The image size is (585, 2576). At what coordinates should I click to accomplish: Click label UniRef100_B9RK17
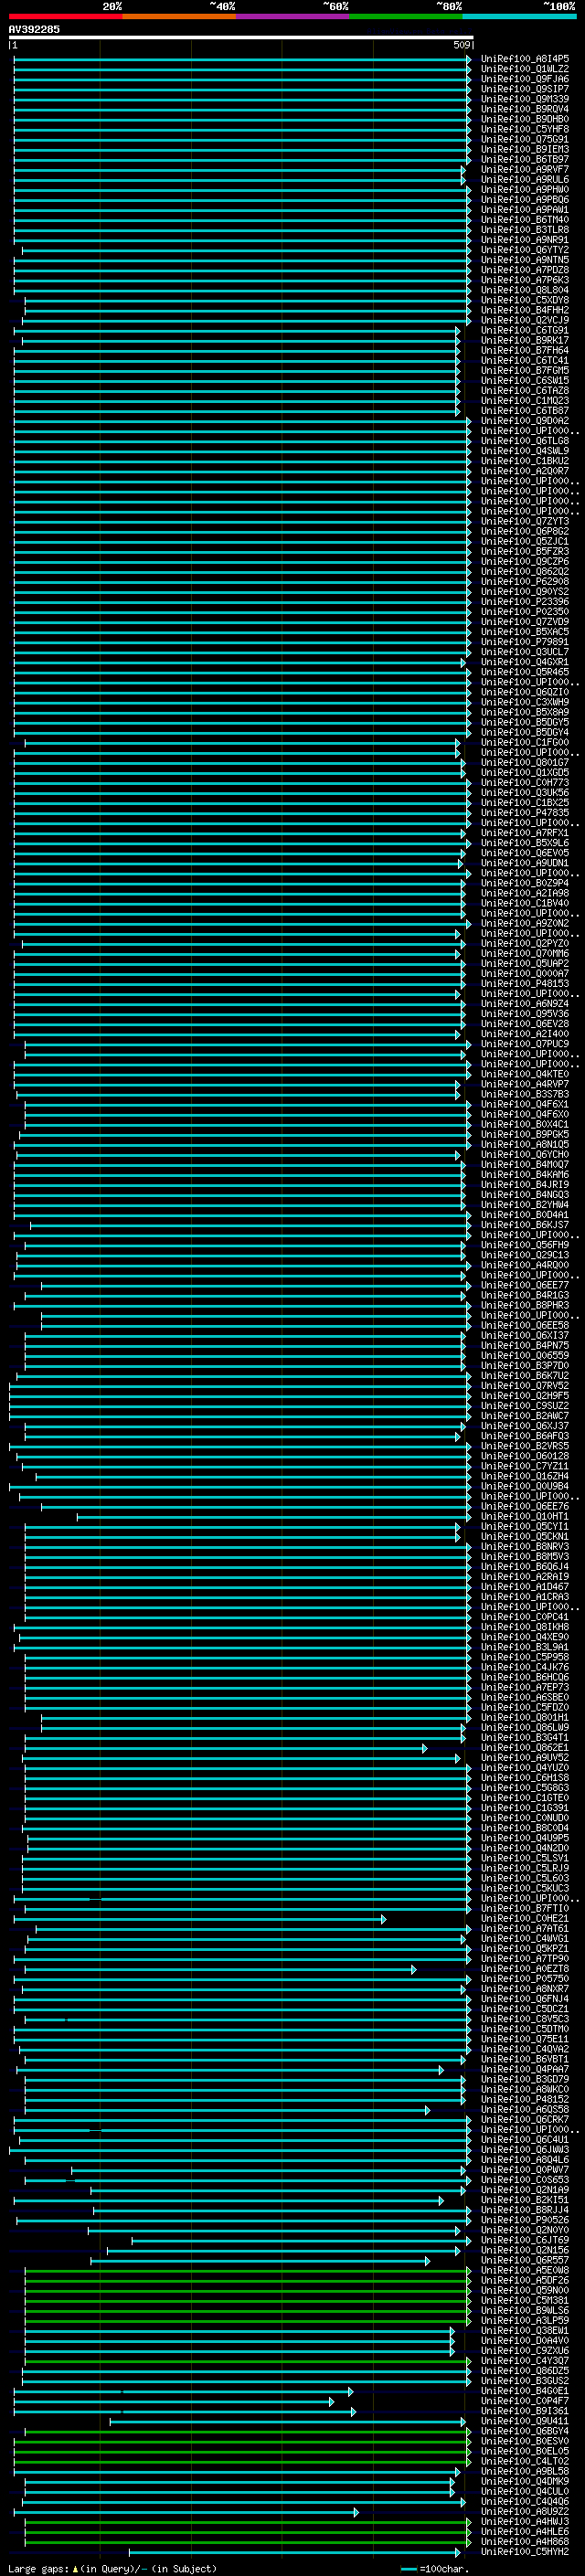(x=525, y=340)
